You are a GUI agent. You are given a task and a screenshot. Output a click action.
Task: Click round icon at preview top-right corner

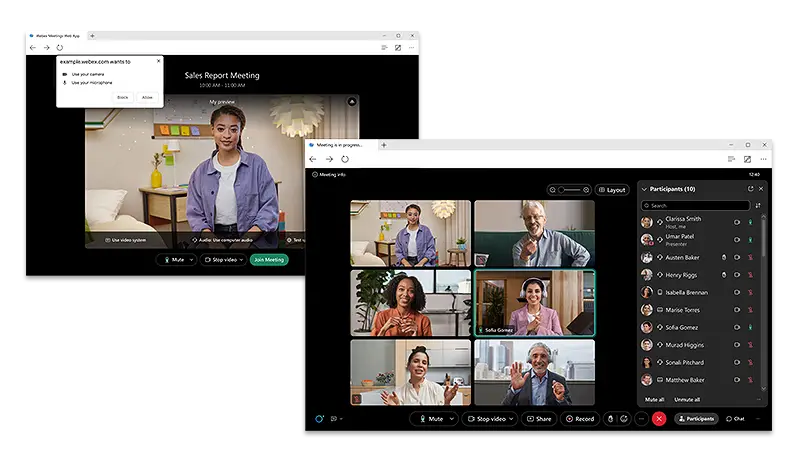click(352, 102)
